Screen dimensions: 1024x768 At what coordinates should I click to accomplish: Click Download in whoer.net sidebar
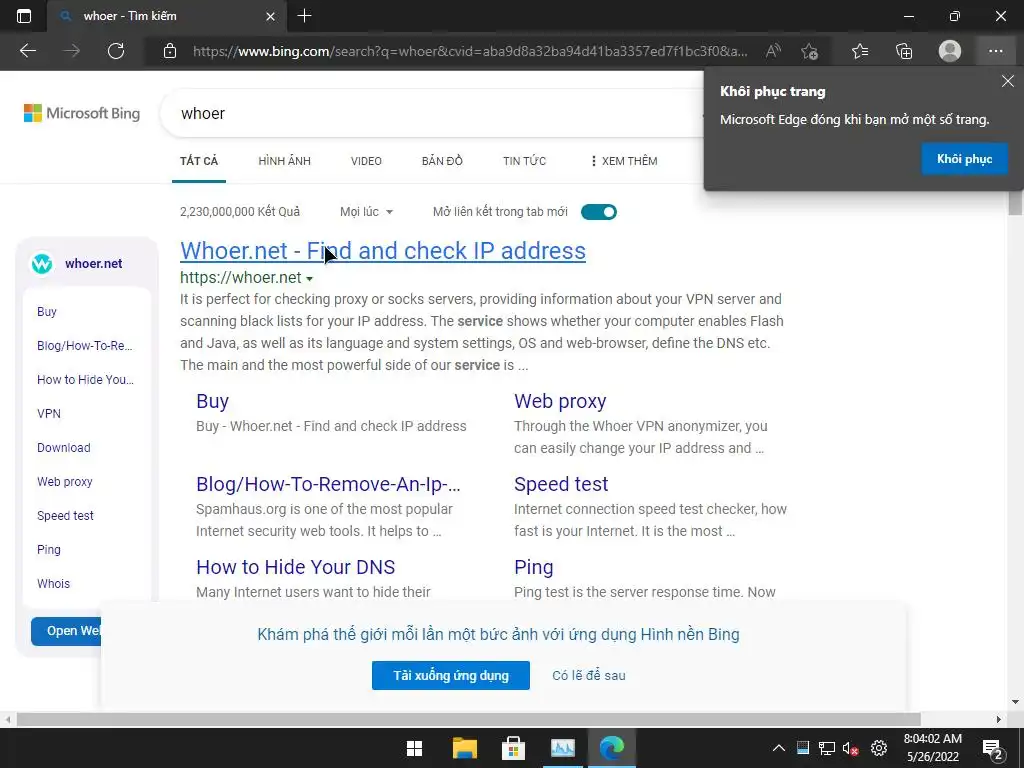[x=64, y=447]
